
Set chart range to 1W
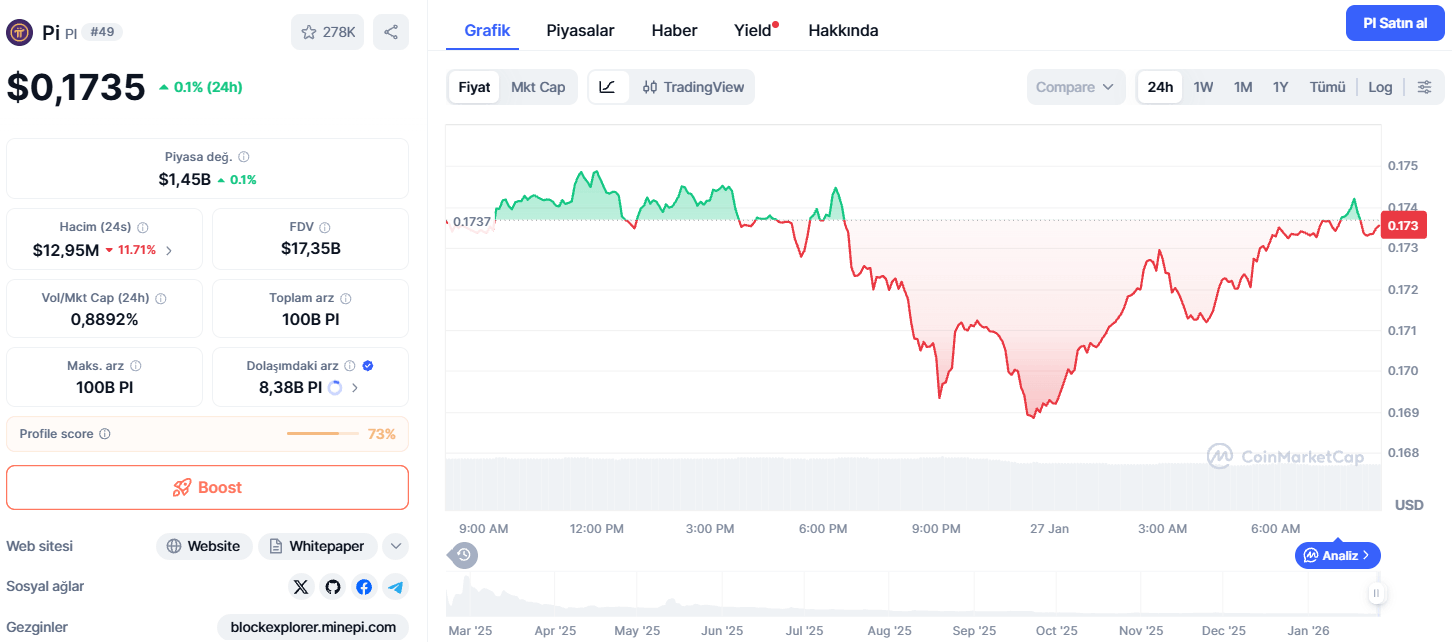tap(1203, 87)
